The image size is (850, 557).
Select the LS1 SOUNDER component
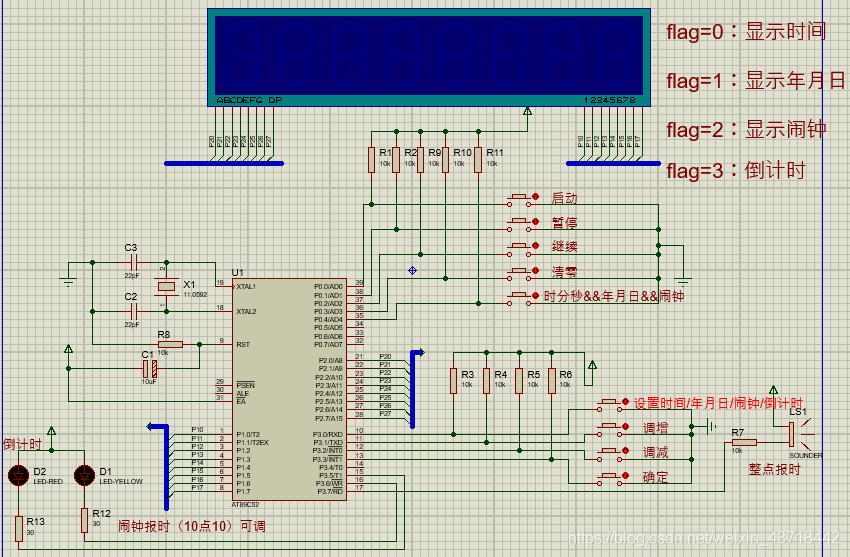799,435
